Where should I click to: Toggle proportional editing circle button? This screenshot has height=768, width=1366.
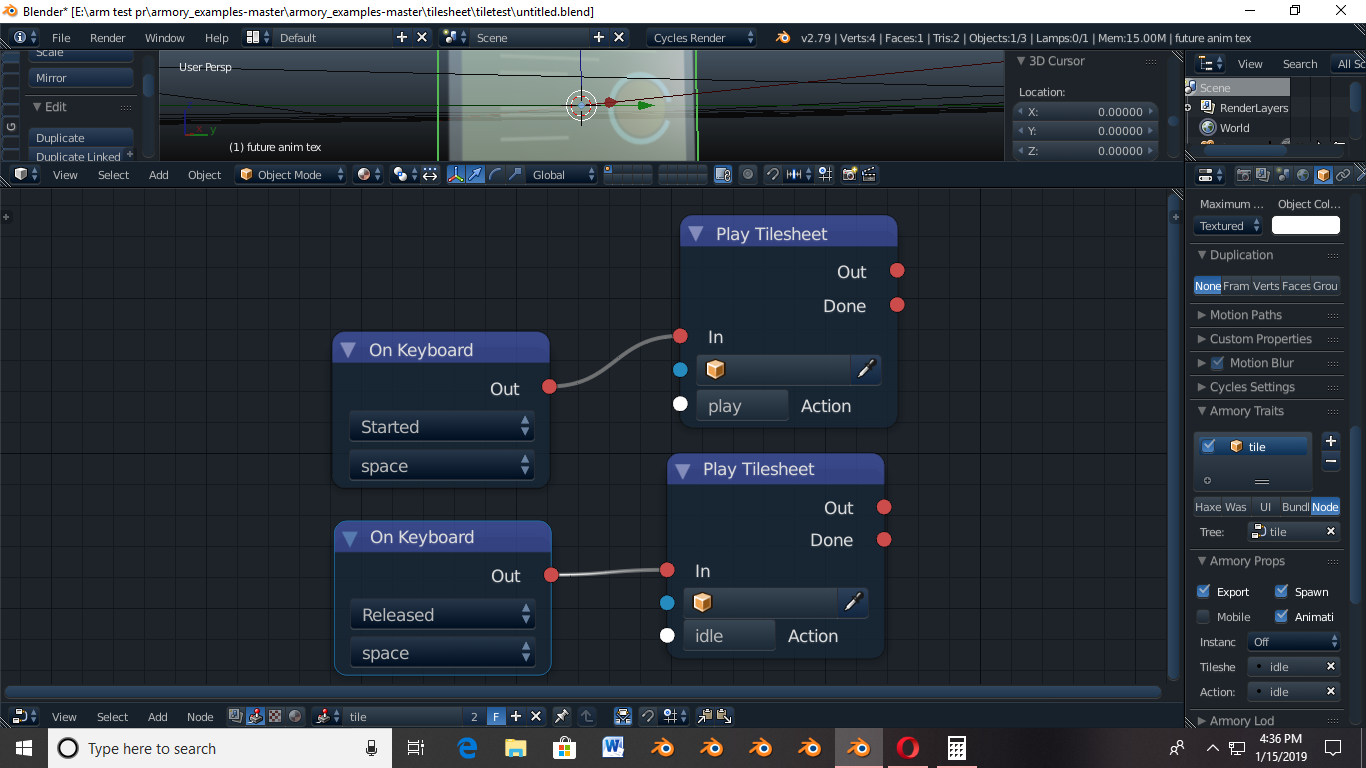[x=748, y=174]
